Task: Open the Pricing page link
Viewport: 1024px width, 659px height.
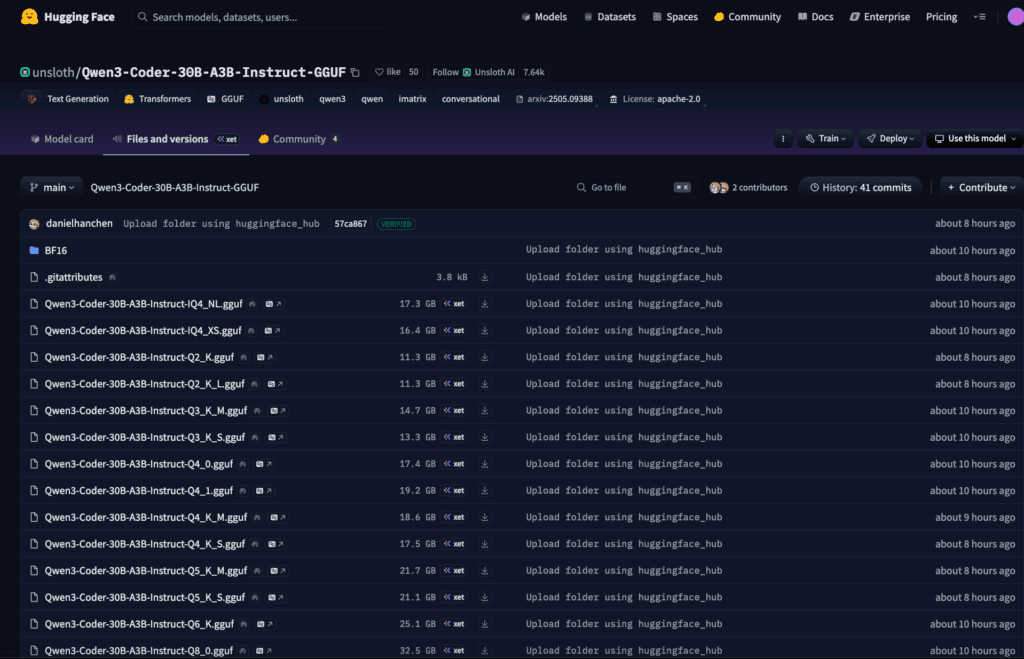Action: coord(941,17)
